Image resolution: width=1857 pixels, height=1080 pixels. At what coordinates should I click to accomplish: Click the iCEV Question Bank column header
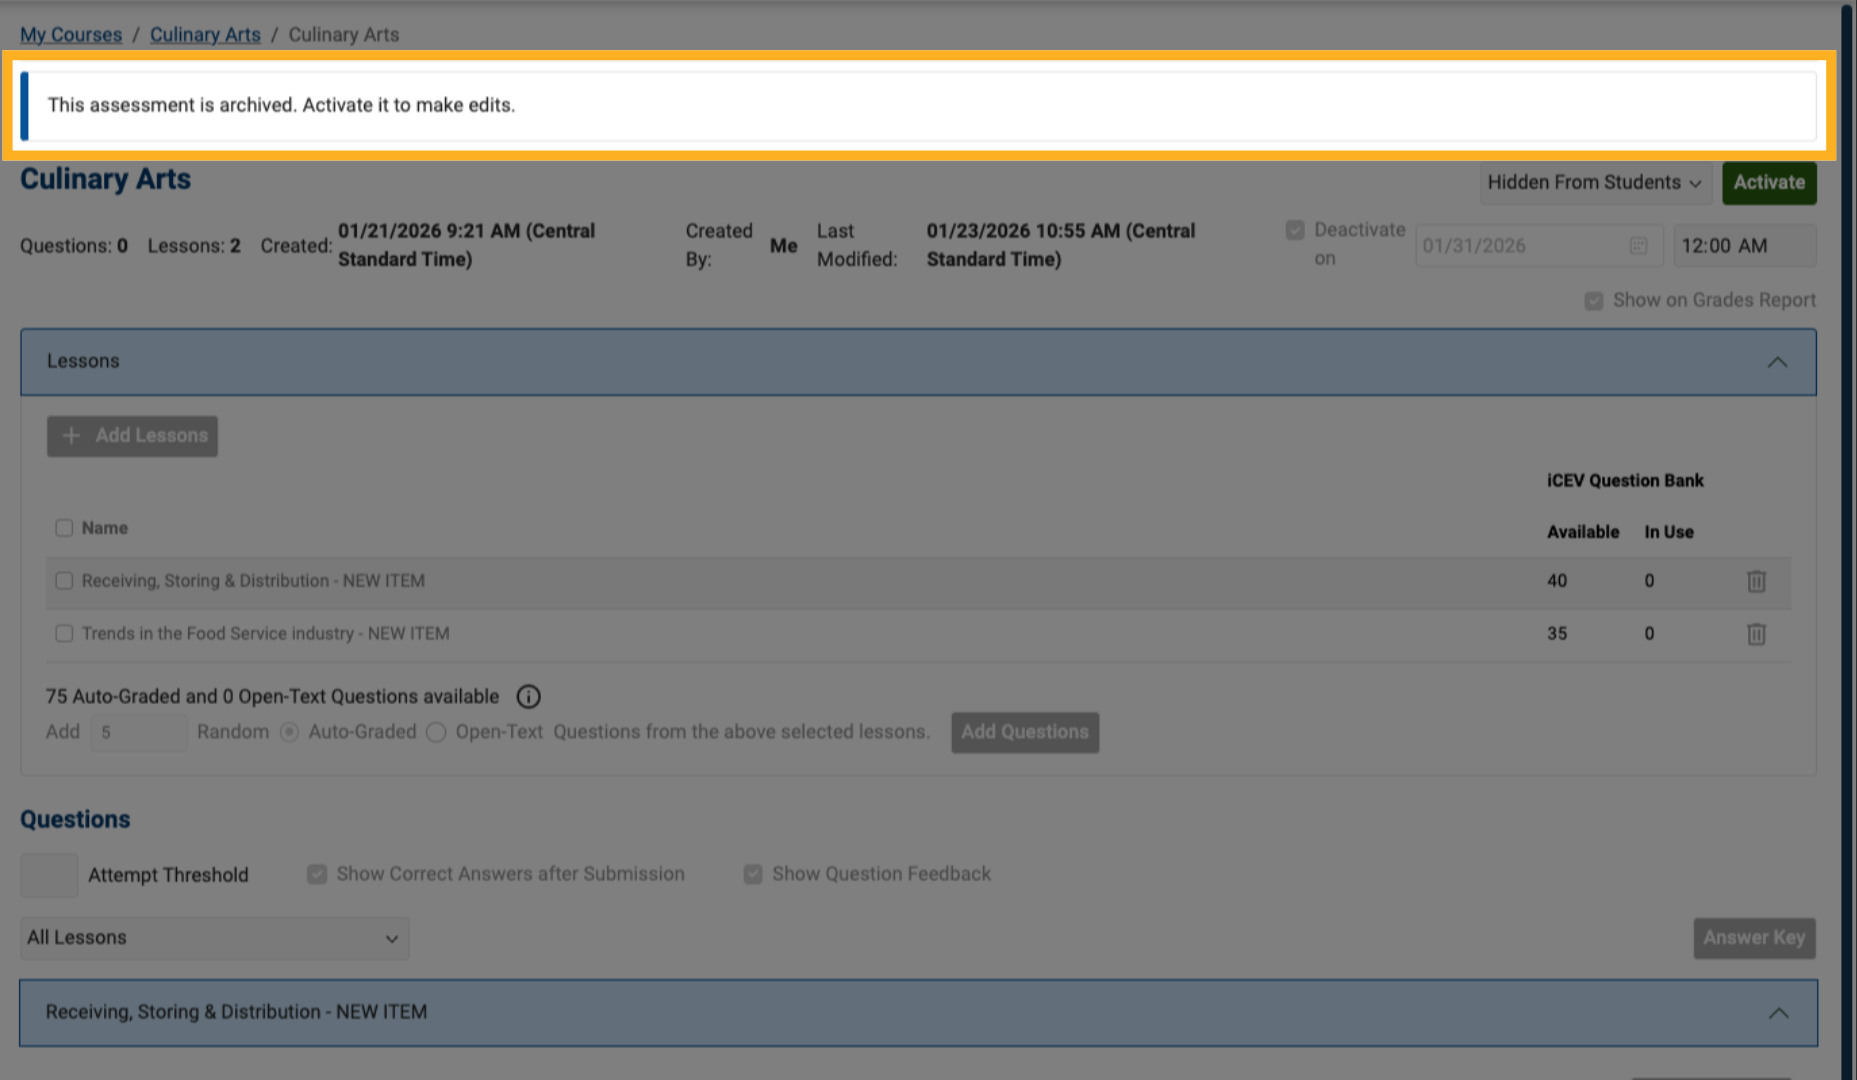pos(1625,481)
